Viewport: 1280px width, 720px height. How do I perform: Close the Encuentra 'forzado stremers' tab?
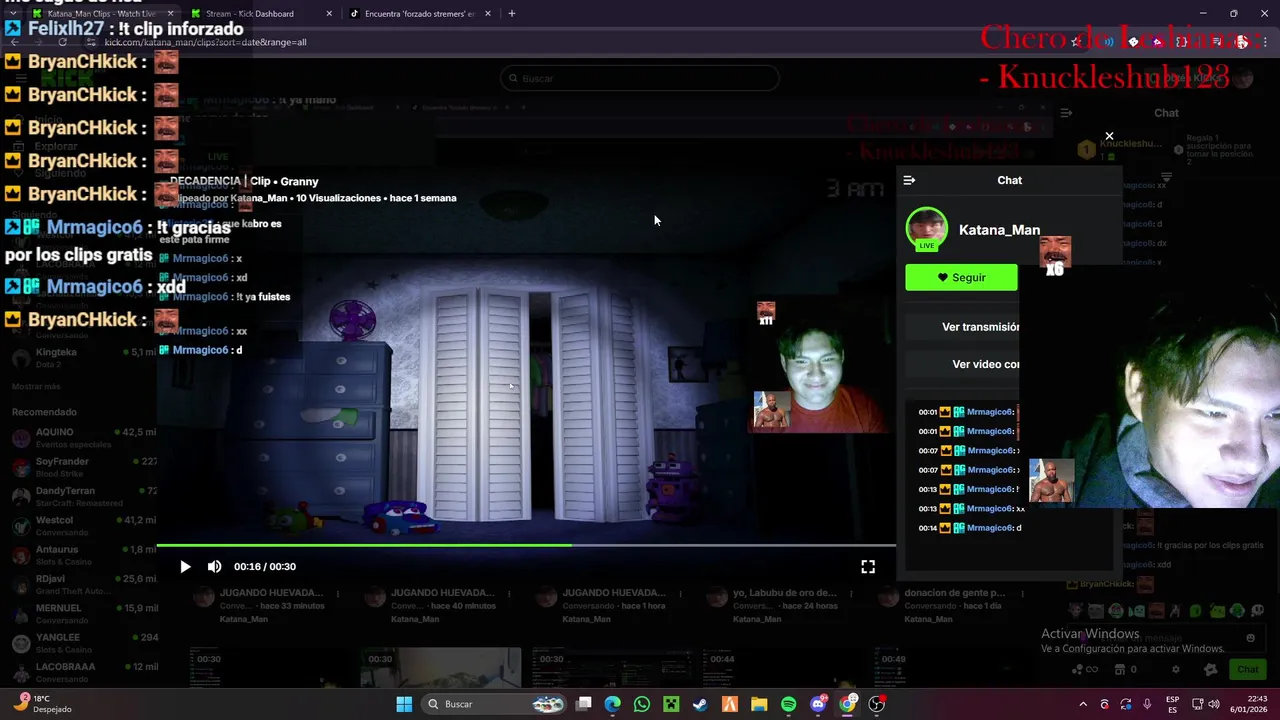488,14
